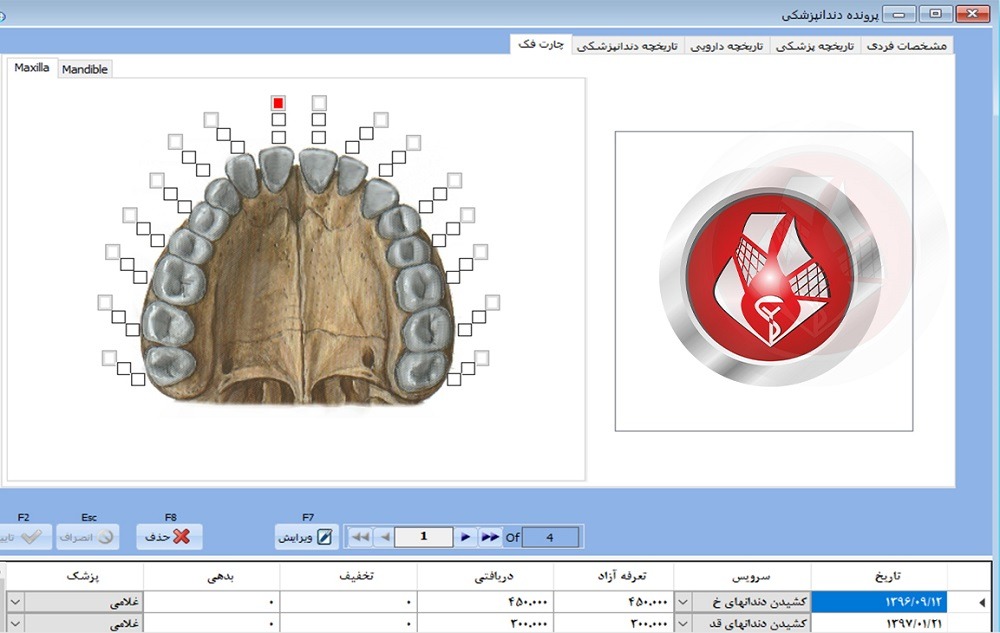The height and width of the screenshot is (633, 1000).
Task: Click the تعرفه آزاد cell ۴۵۰.۰۰۰
Action: pos(614,602)
